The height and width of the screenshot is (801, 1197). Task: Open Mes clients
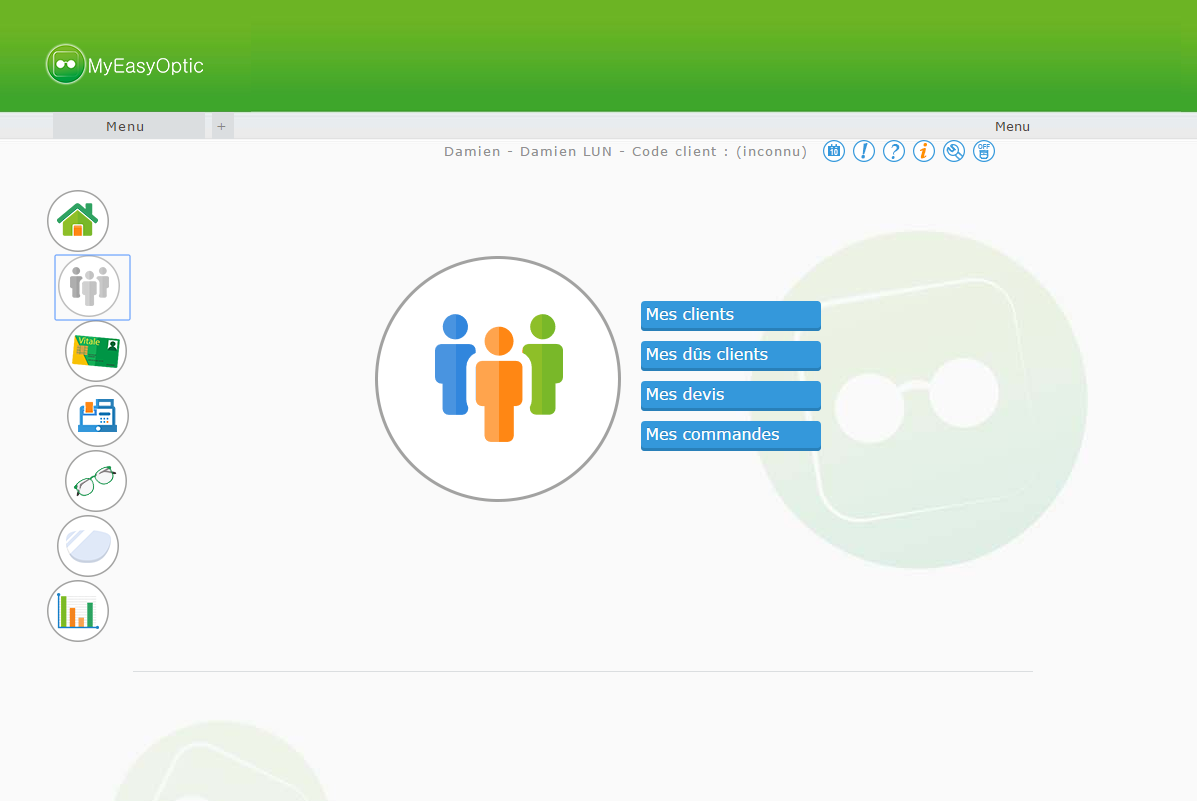[731, 315]
